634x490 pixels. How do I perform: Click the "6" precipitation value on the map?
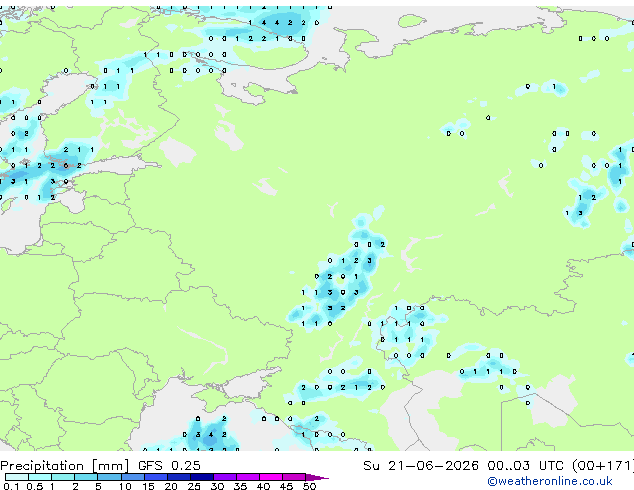[66, 166]
